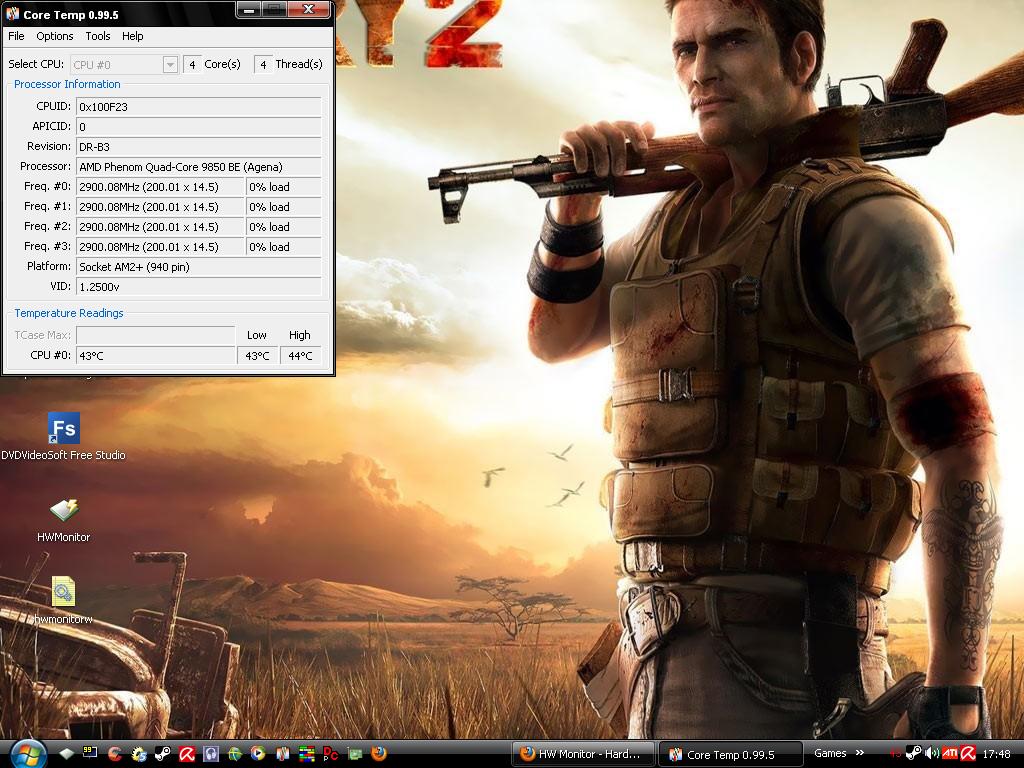Viewport: 1024px width, 768px height.
Task: Click the Freq. #0 load value
Action: (x=283, y=187)
